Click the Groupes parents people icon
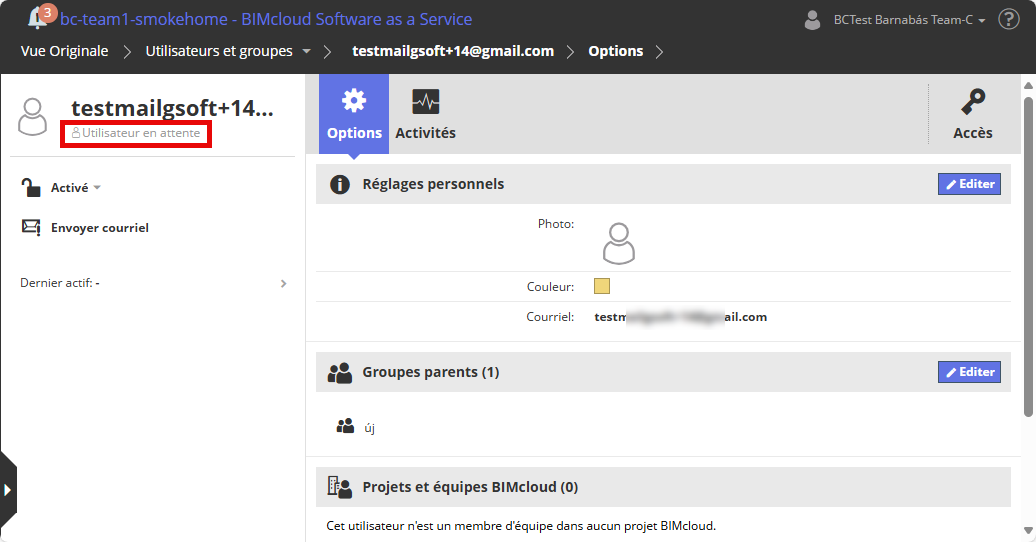The image size is (1036, 542). tap(340, 372)
